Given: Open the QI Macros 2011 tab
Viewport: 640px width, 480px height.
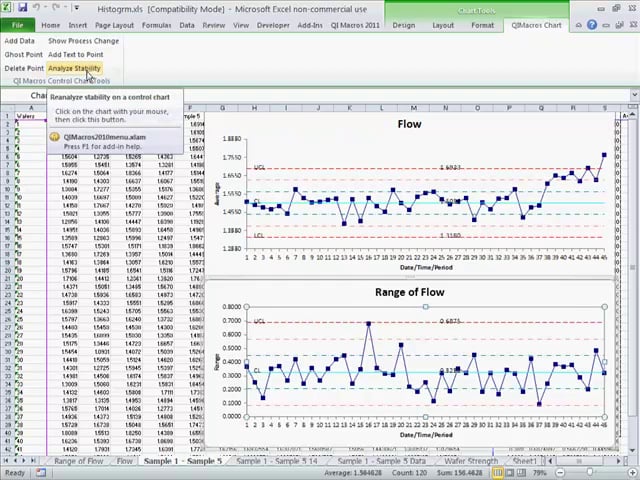Looking at the screenshot, I should click(355, 25).
